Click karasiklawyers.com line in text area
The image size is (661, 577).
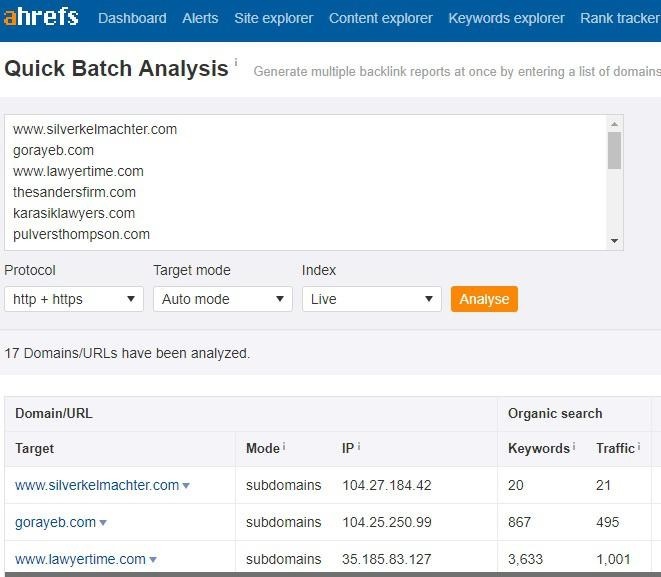[x=74, y=214]
